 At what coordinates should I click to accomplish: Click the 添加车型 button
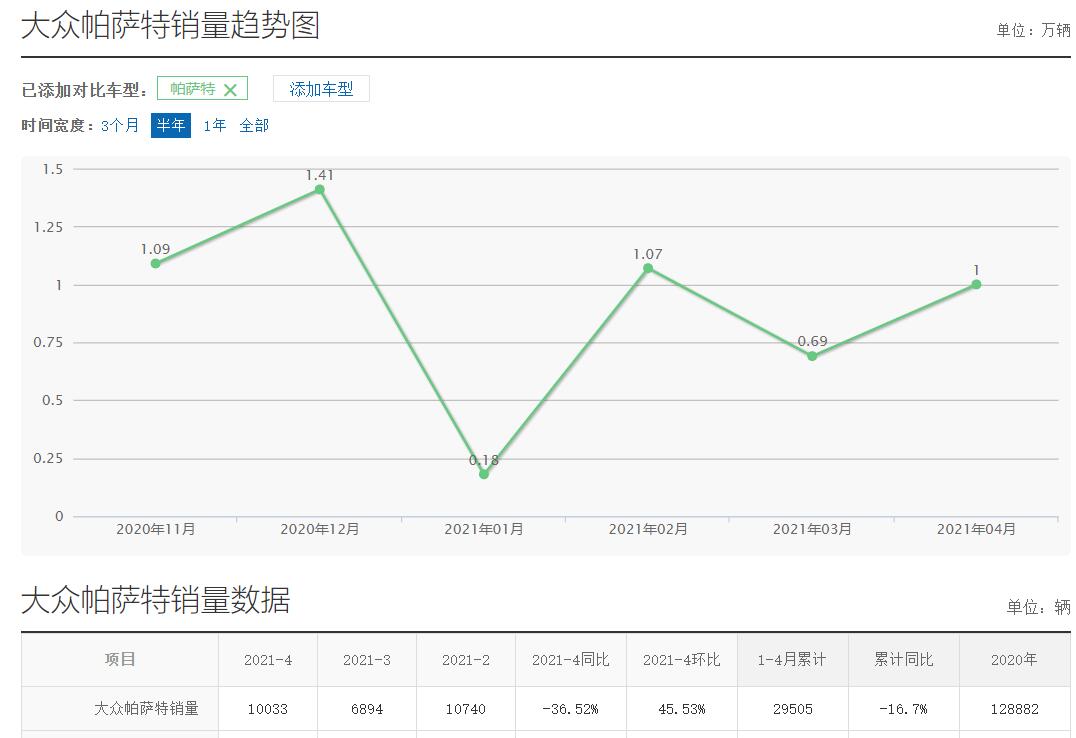point(321,89)
